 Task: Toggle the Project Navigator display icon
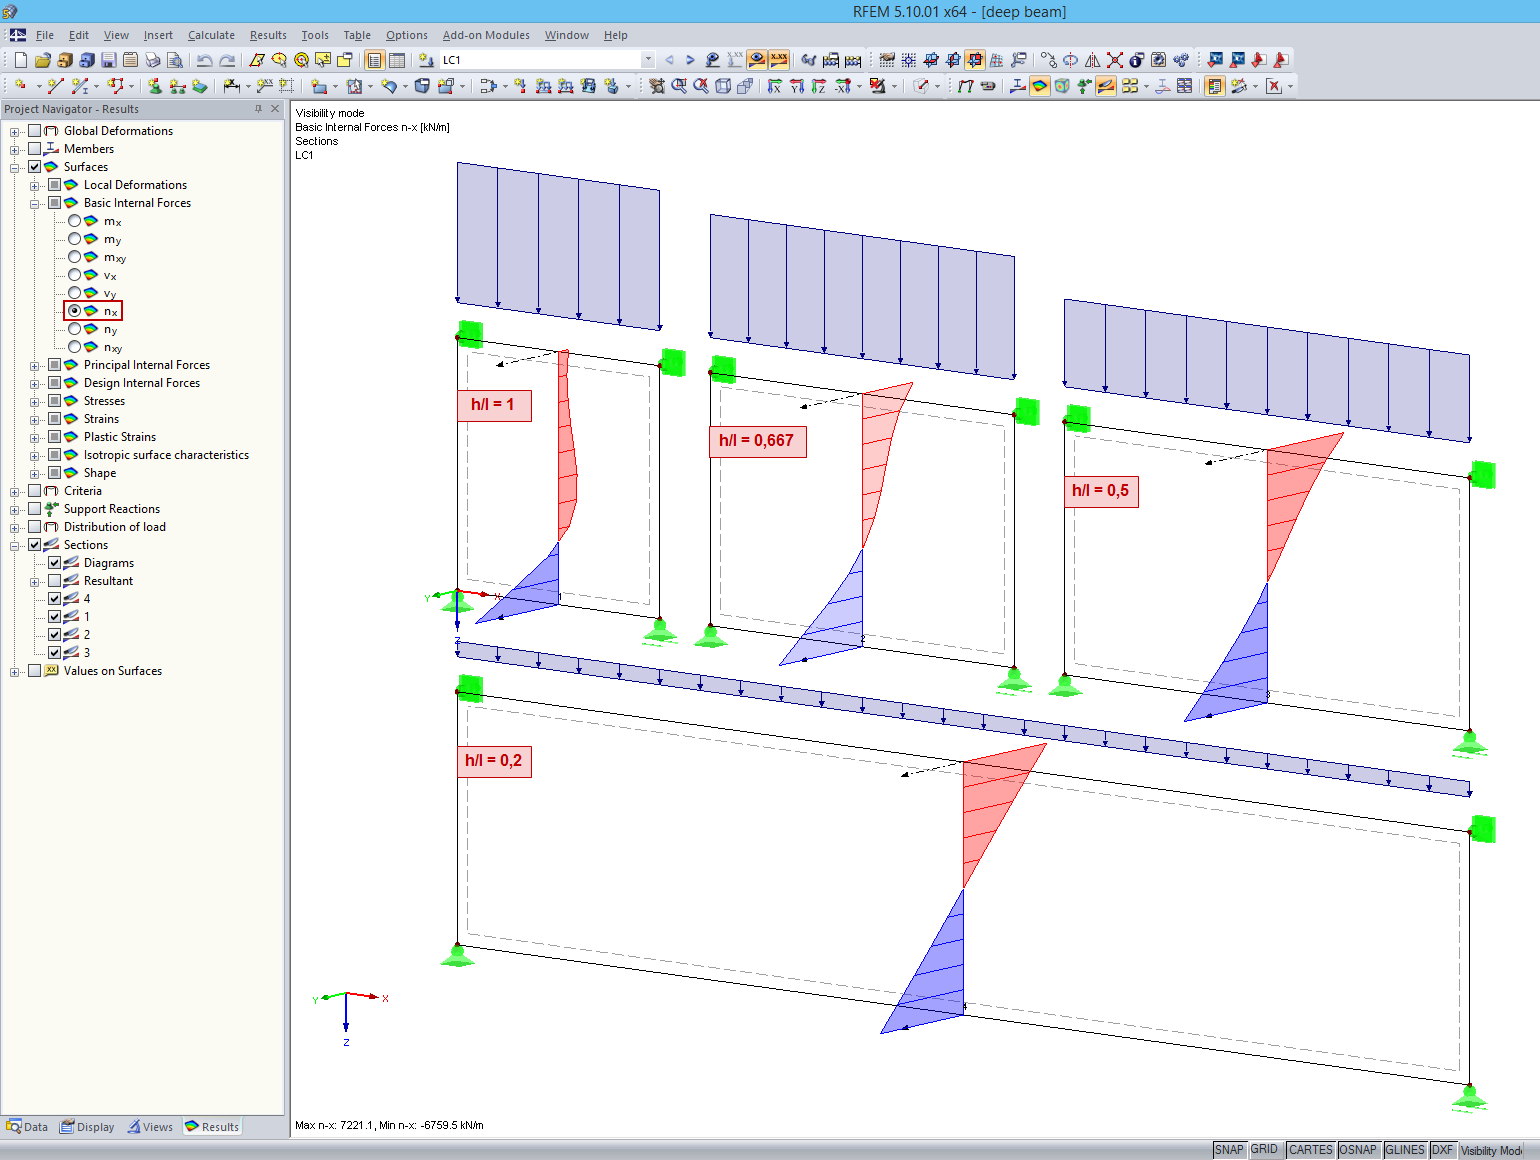[375, 60]
